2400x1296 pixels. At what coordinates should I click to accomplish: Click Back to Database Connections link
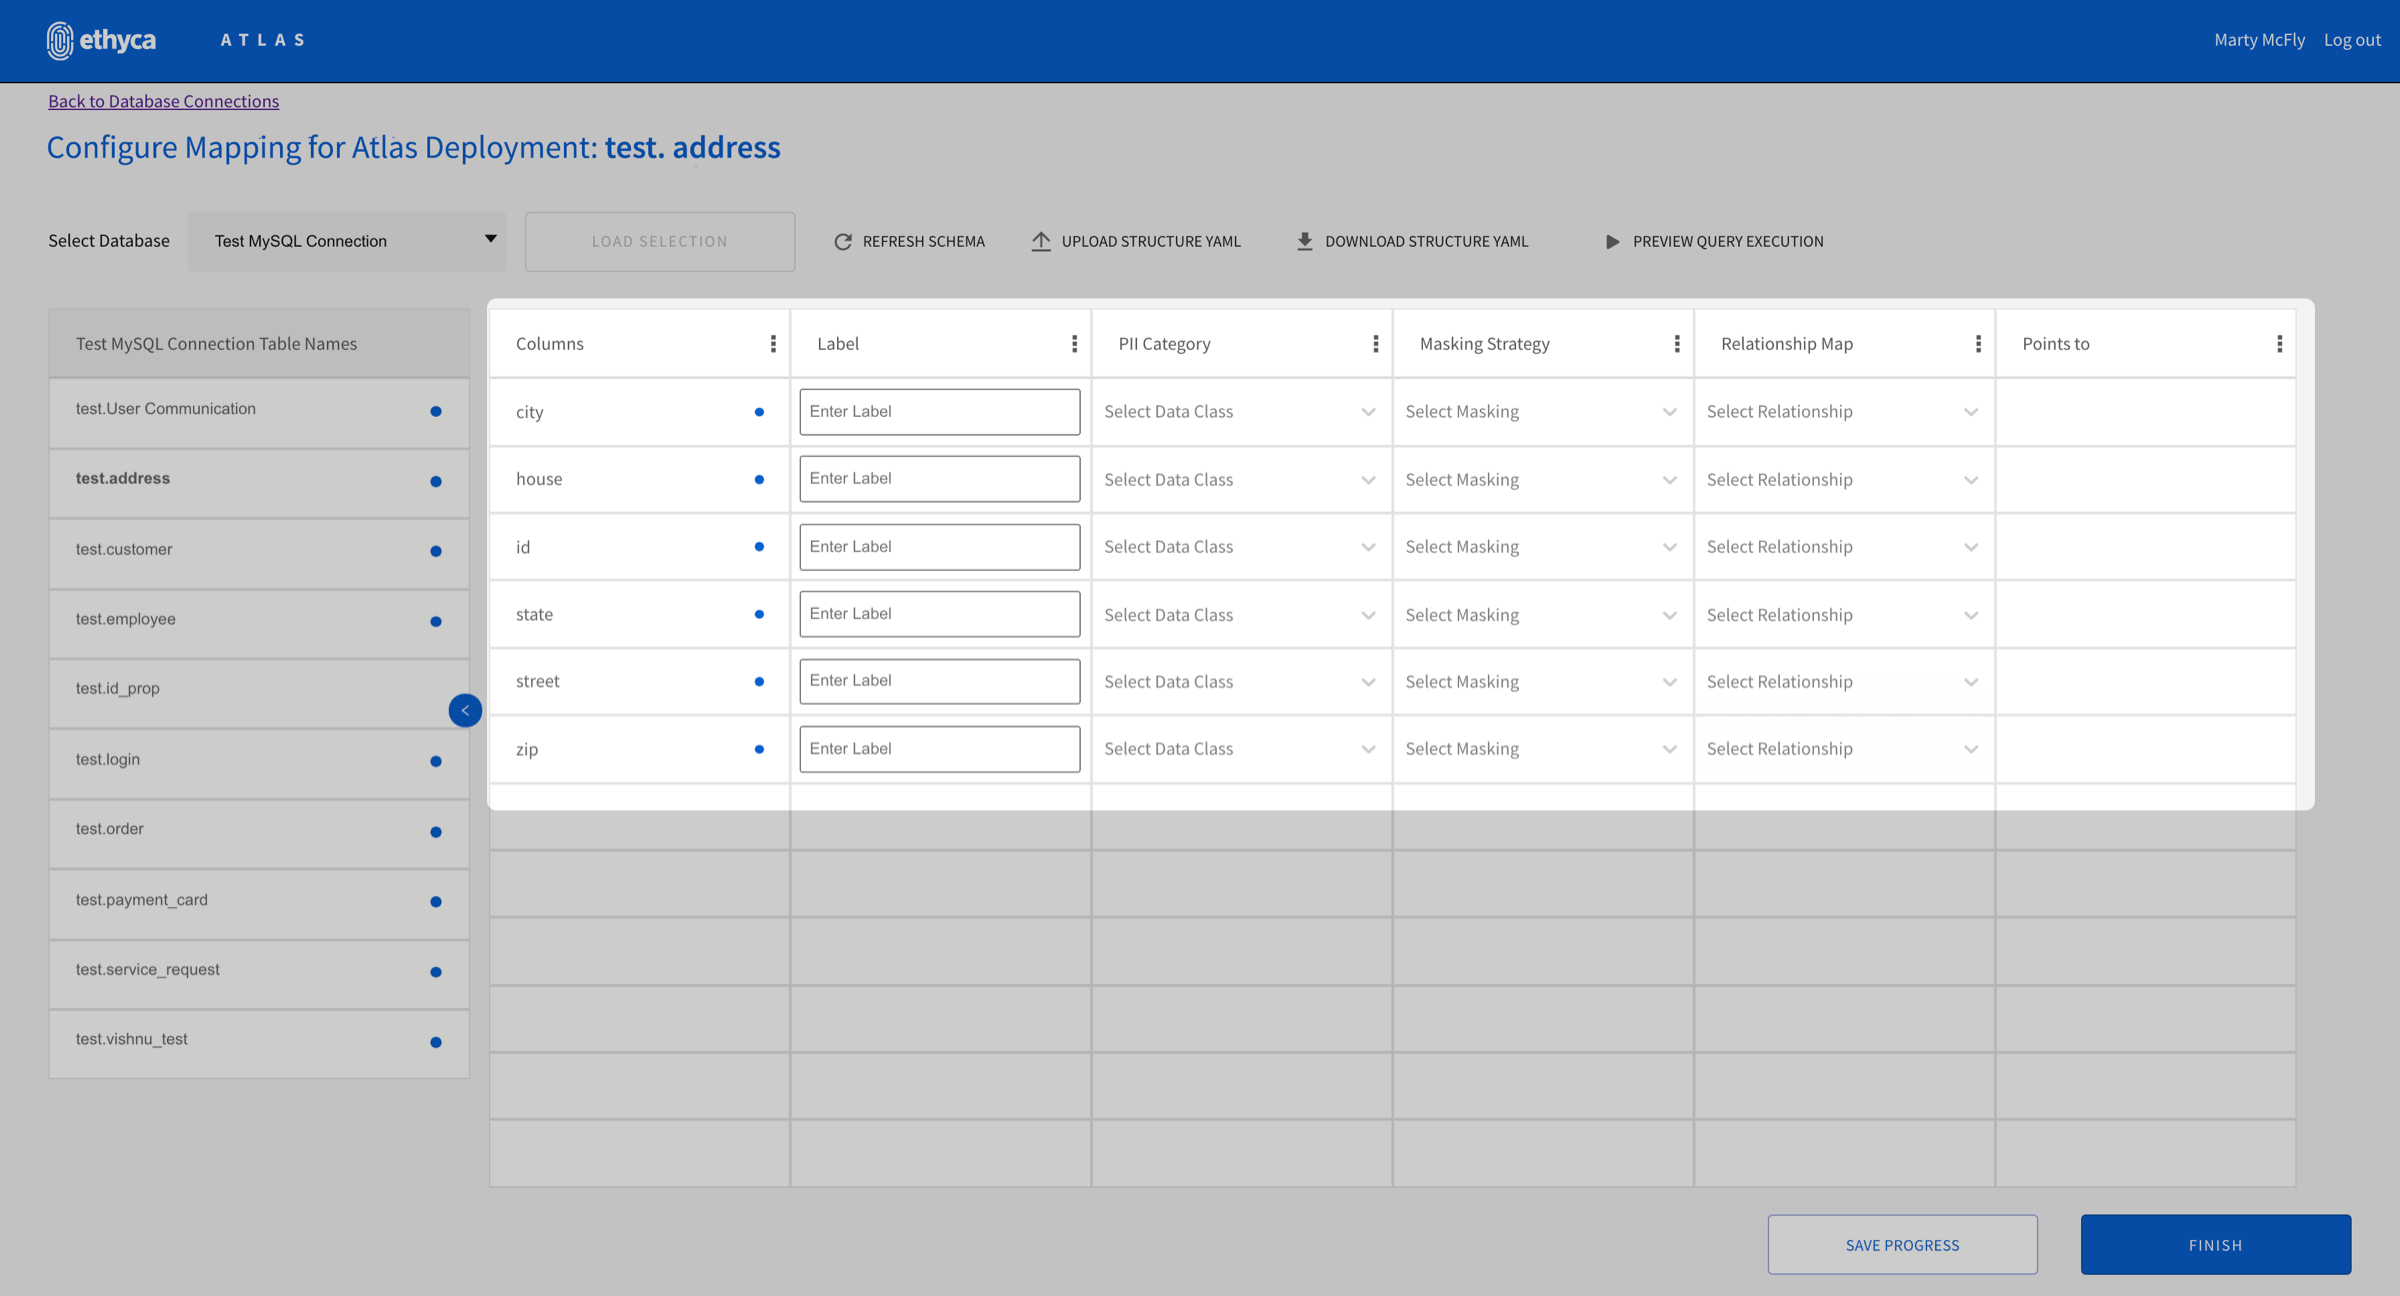pyautogui.click(x=163, y=101)
